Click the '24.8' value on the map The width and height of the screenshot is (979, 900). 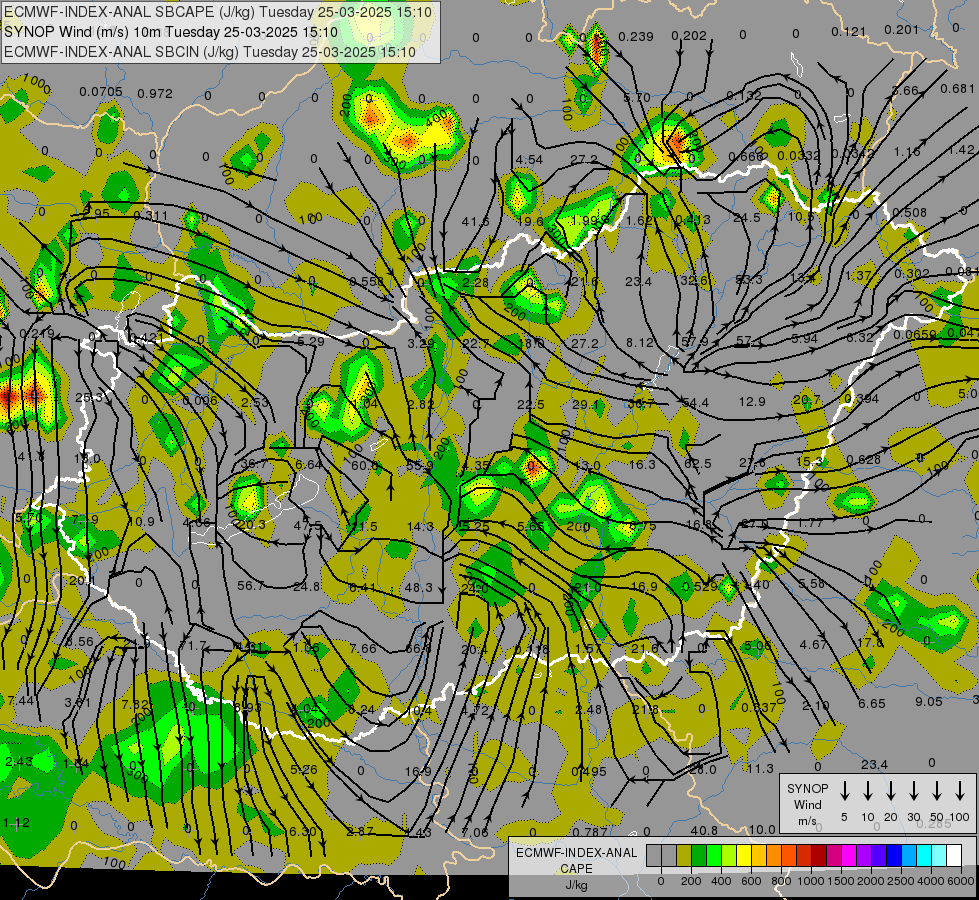coord(307,586)
